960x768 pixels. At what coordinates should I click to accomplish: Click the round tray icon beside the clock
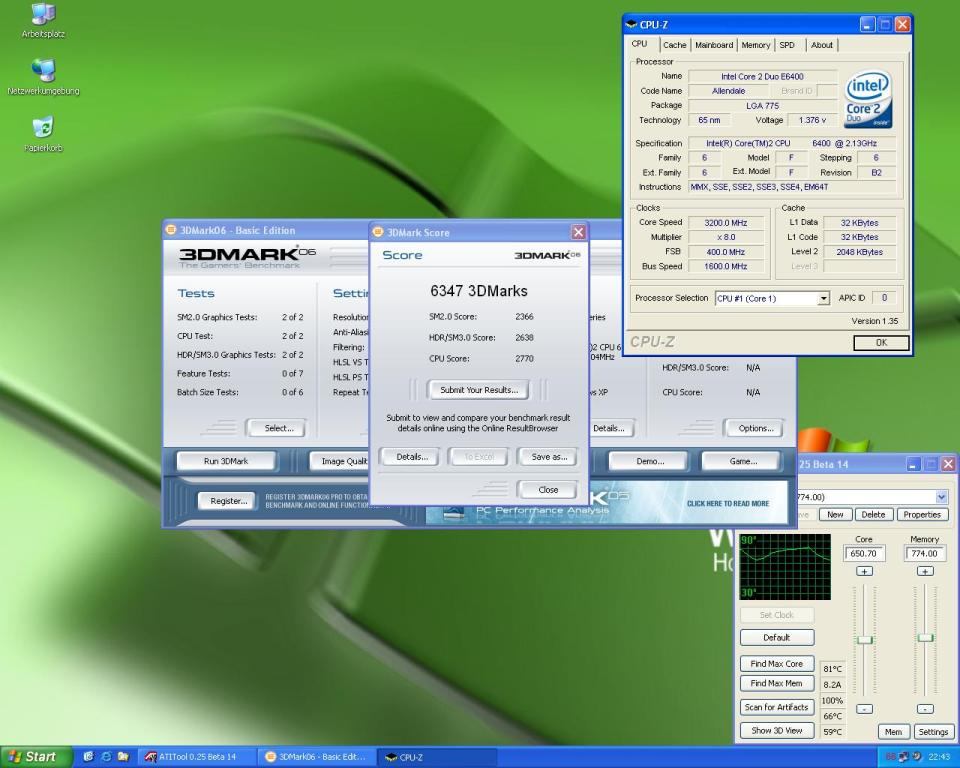pos(917,757)
